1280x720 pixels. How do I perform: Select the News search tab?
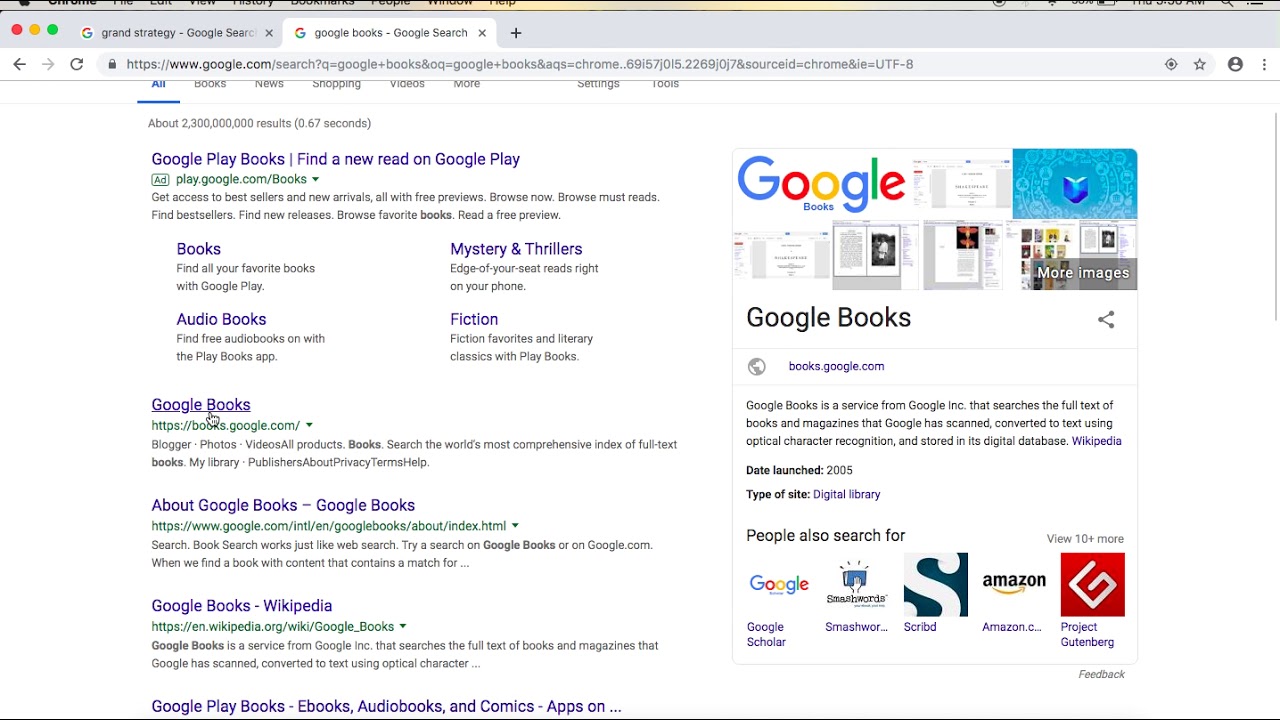click(x=269, y=84)
